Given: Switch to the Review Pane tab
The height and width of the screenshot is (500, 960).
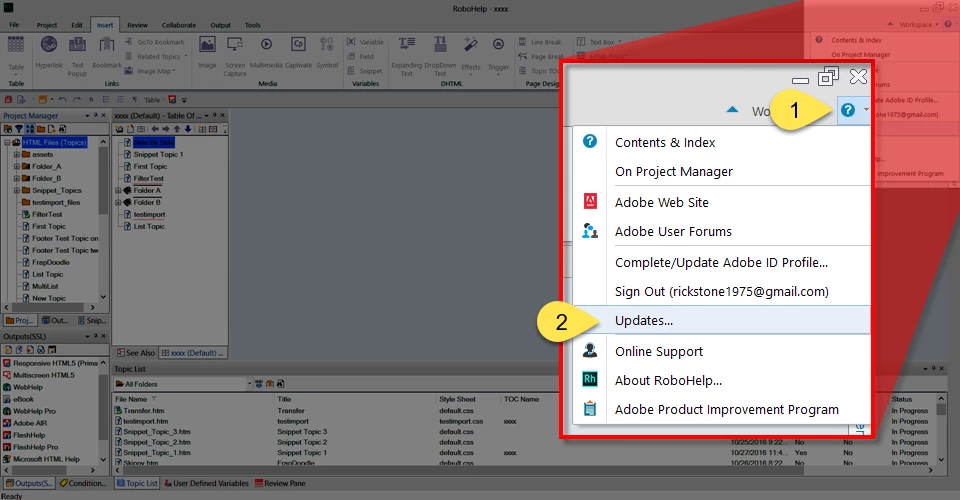Looking at the screenshot, I should (x=280, y=483).
